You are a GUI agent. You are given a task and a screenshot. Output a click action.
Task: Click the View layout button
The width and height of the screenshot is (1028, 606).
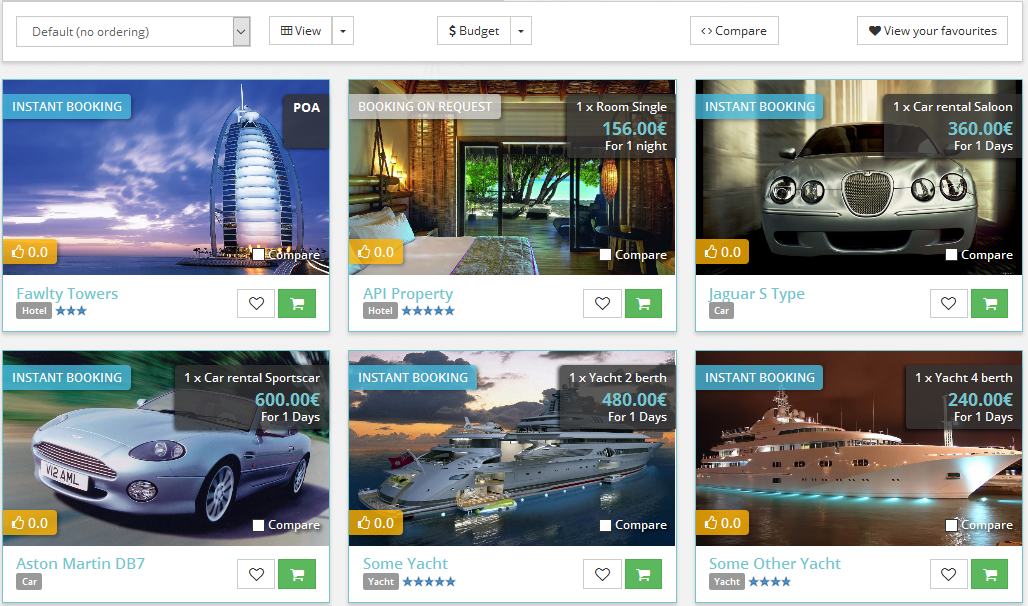[301, 31]
